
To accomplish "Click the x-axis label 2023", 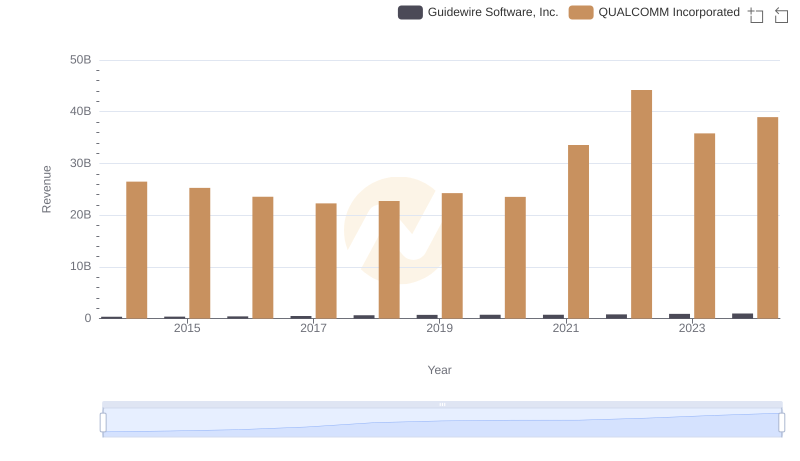I will click(691, 328).
